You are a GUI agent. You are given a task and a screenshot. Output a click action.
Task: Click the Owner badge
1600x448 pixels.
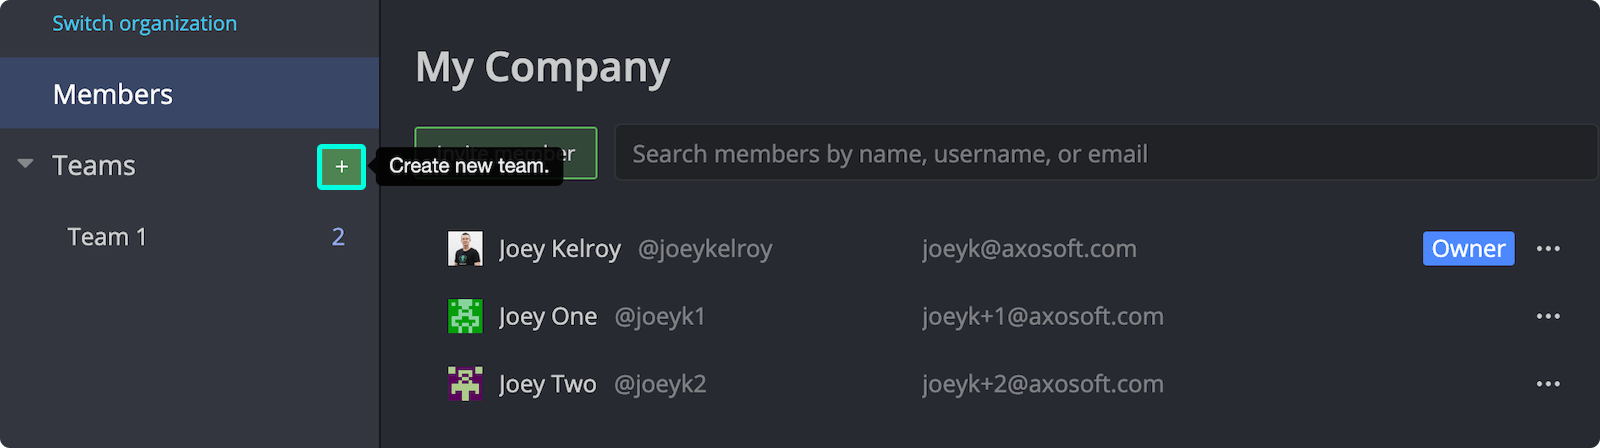point(1468,249)
